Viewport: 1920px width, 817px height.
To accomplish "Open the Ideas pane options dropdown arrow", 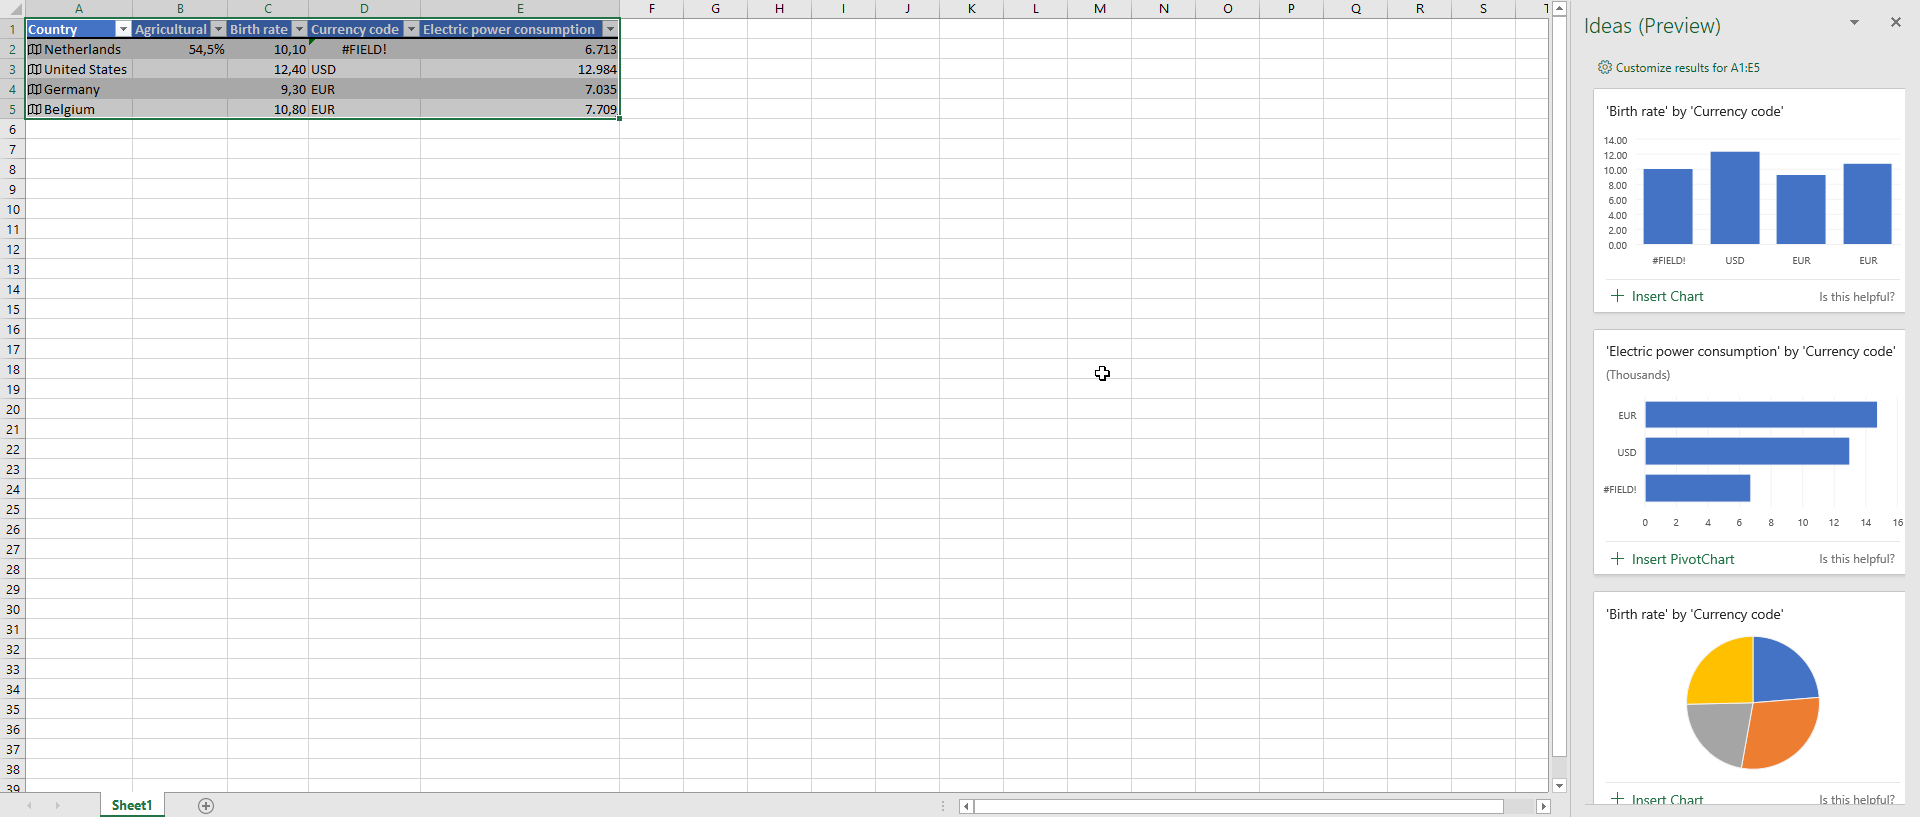I will [1854, 22].
